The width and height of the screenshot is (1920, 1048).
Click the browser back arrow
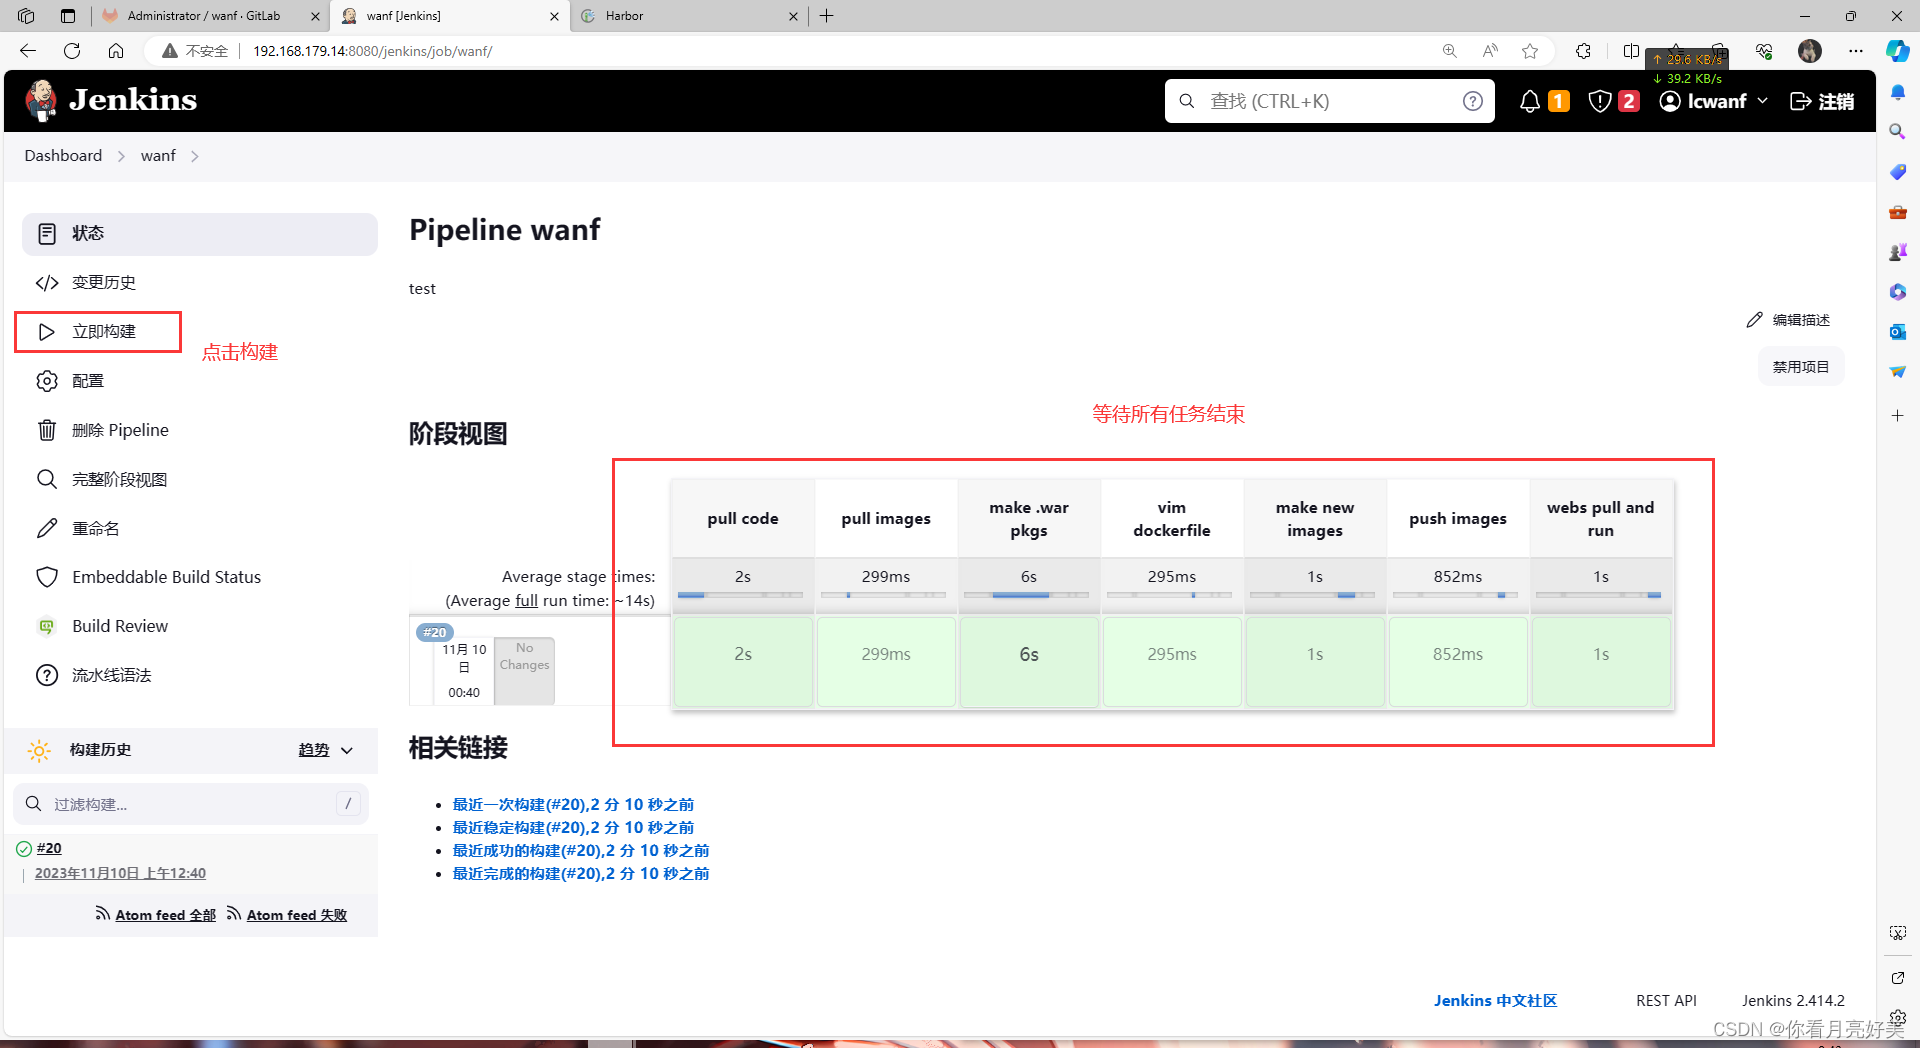pyautogui.click(x=28, y=51)
